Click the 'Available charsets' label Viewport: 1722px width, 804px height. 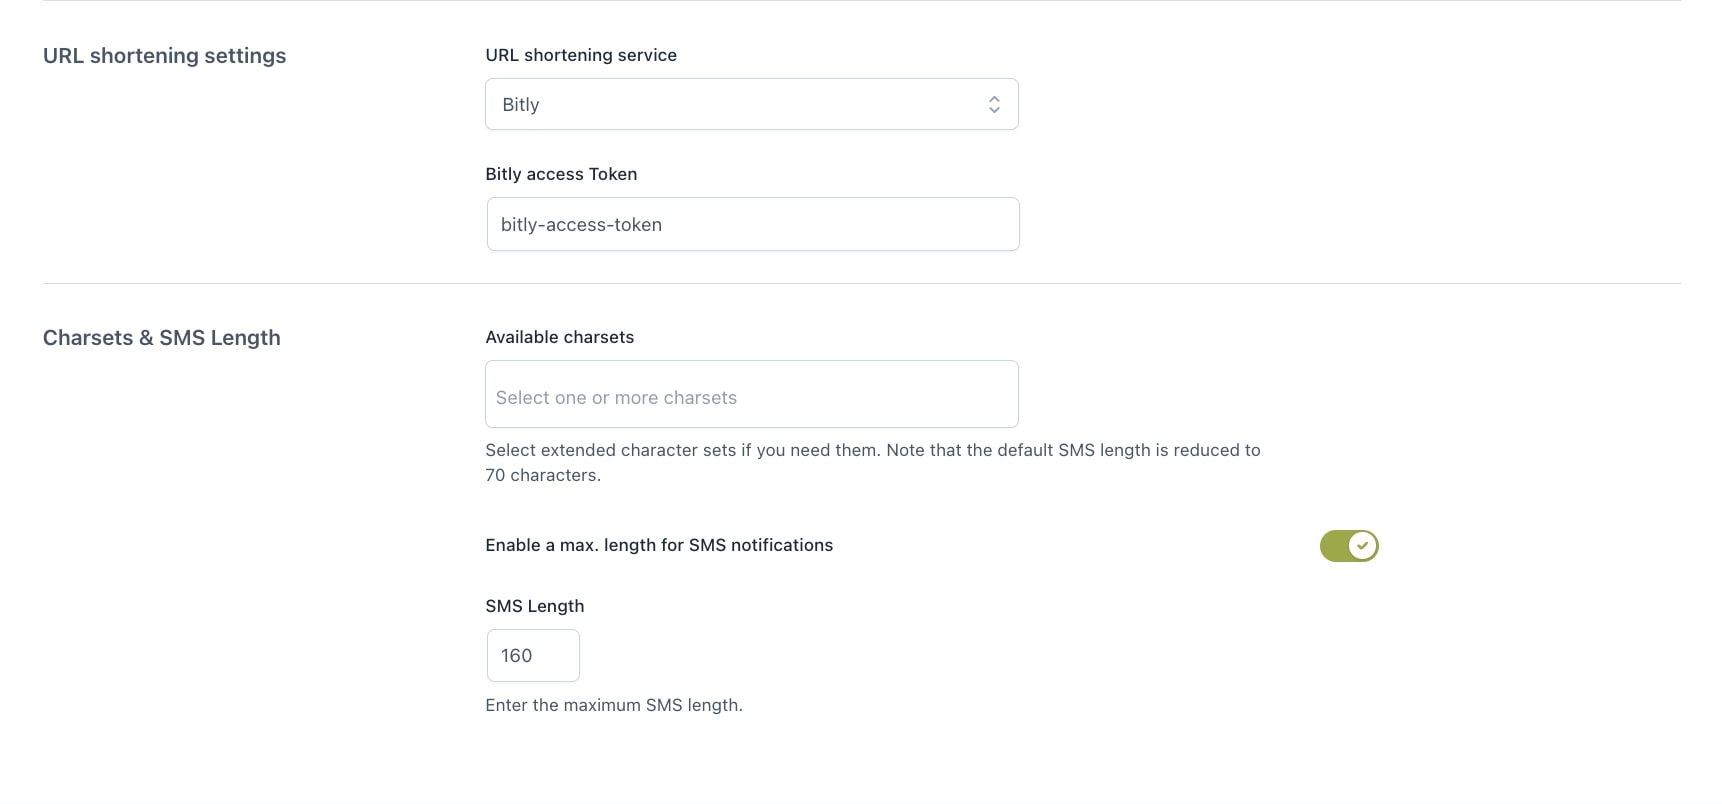tap(559, 337)
